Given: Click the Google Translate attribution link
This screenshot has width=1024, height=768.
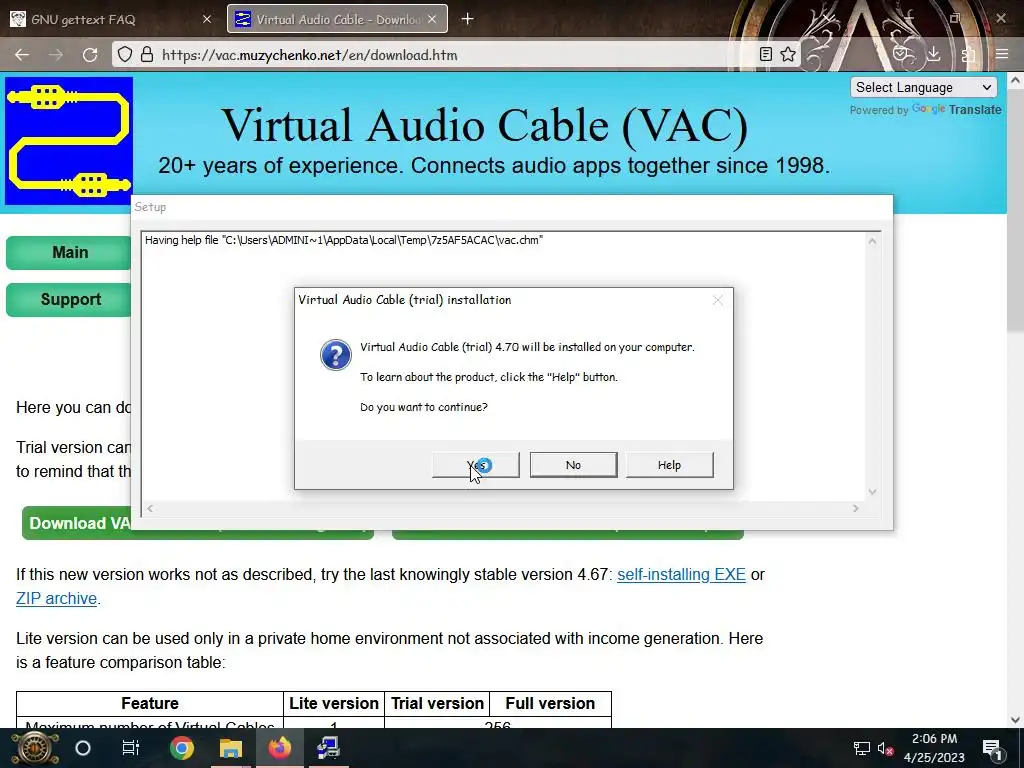Looking at the screenshot, I should click(956, 110).
